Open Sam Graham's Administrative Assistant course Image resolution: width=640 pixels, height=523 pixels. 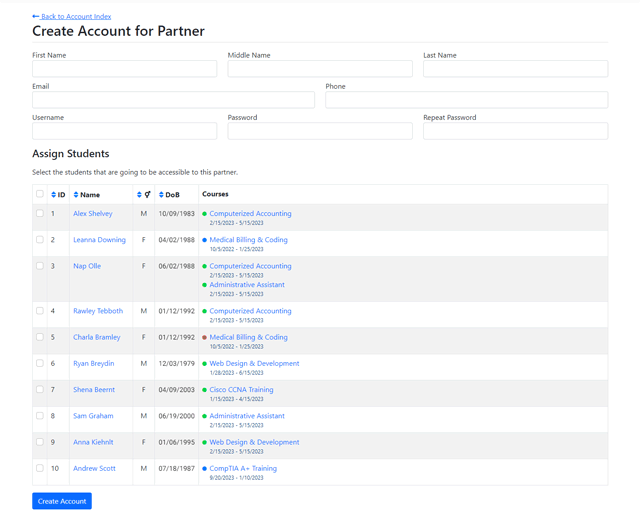pyautogui.click(x=247, y=416)
